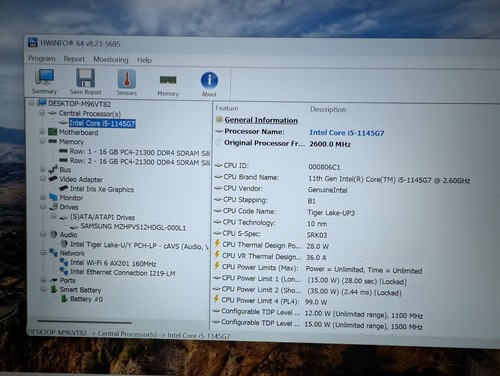
Task: Open the Monitoring menu
Action: click(111, 60)
